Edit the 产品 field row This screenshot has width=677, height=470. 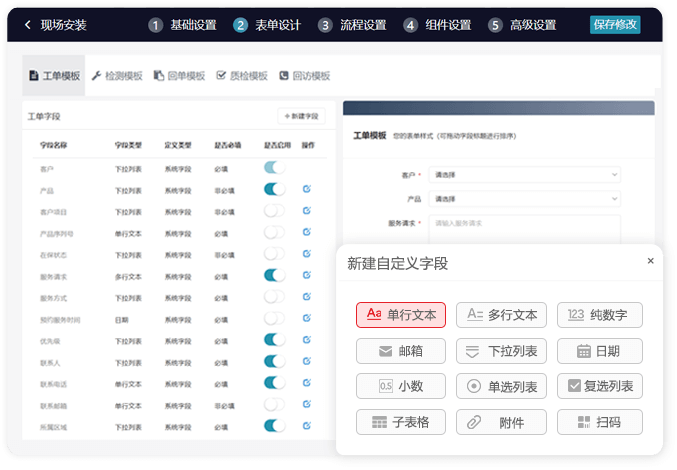click(x=307, y=189)
